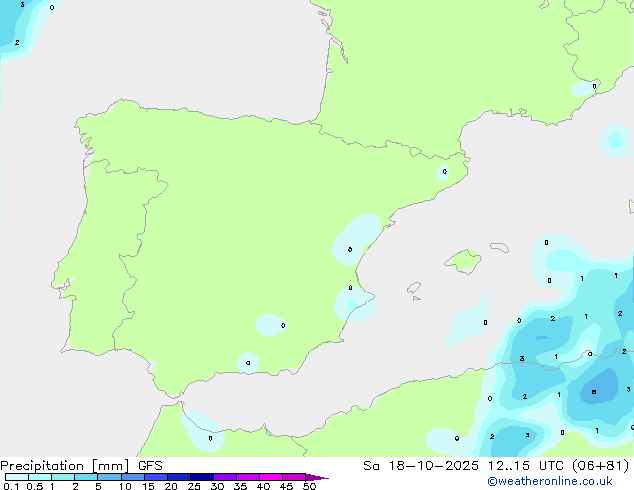Click the 'Sa 18-10-2025 12..15 UTC (06+81)' timestamp
634x490 pixels.
(x=496, y=466)
